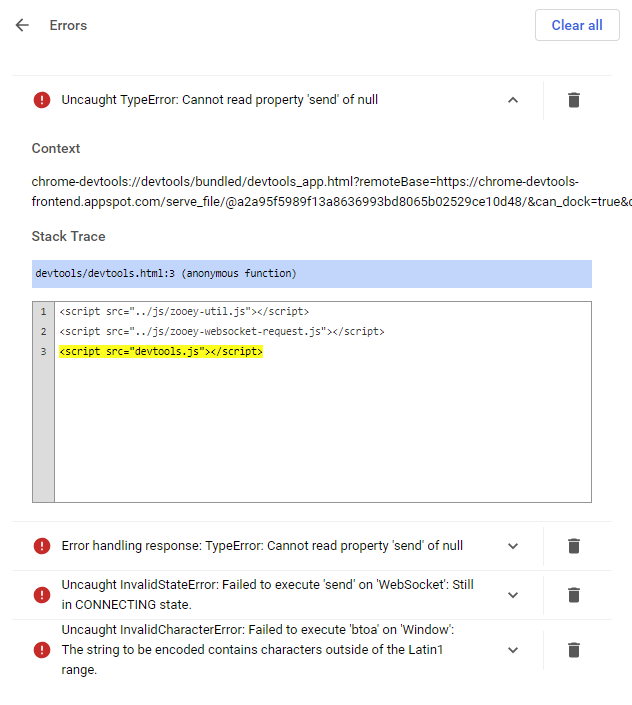The height and width of the screenshot is (705, 632).
Task: Click the chrome-devtools context URL text
Action: pos(332,192)
